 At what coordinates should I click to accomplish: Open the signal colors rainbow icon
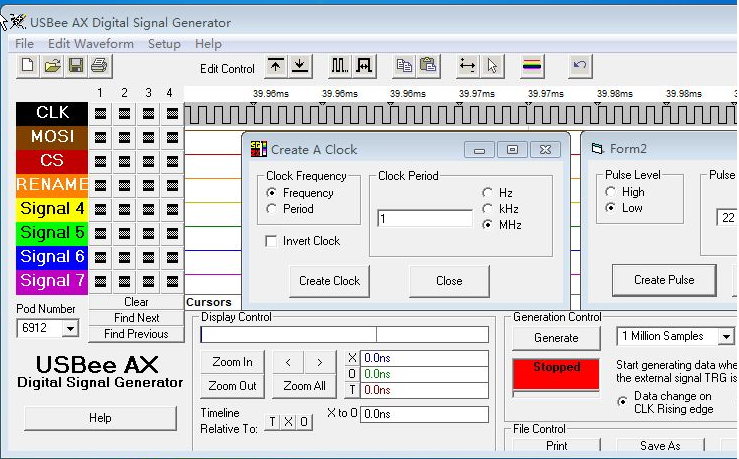click(x=532, y=66)
